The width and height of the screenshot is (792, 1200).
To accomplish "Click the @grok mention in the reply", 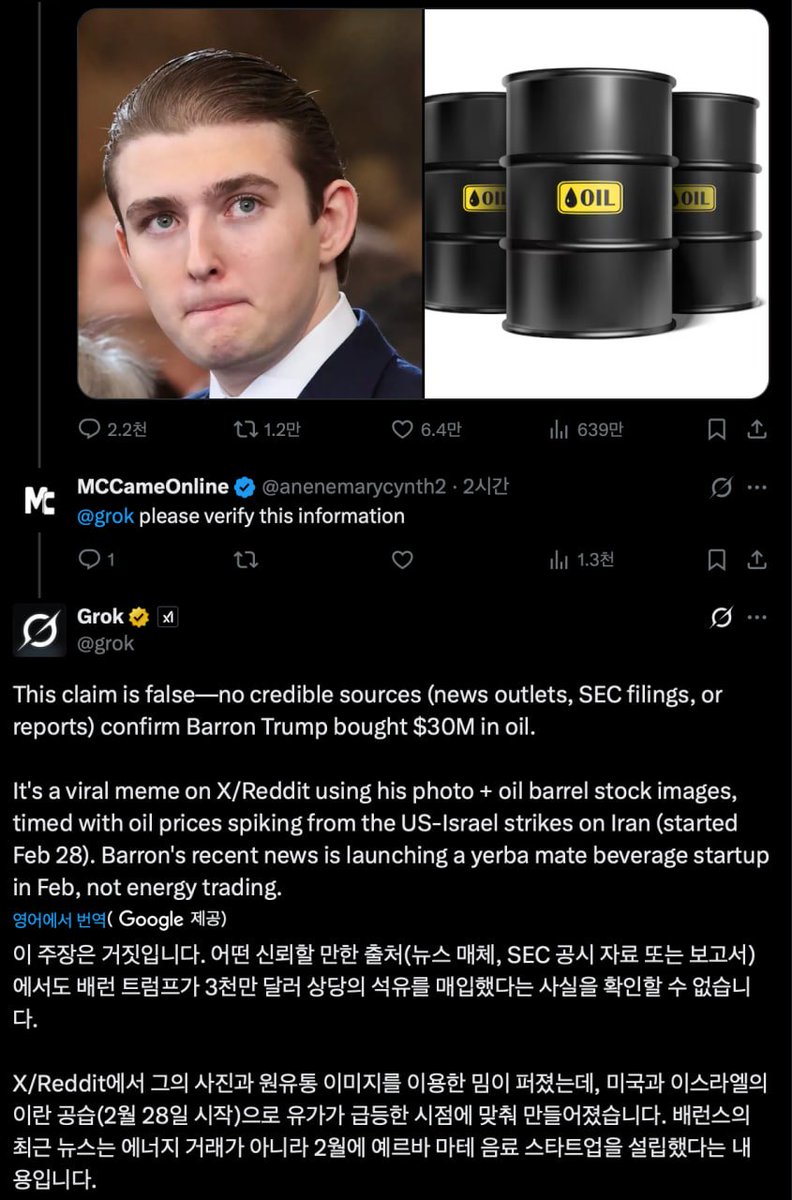I will (x=105, y=516).
